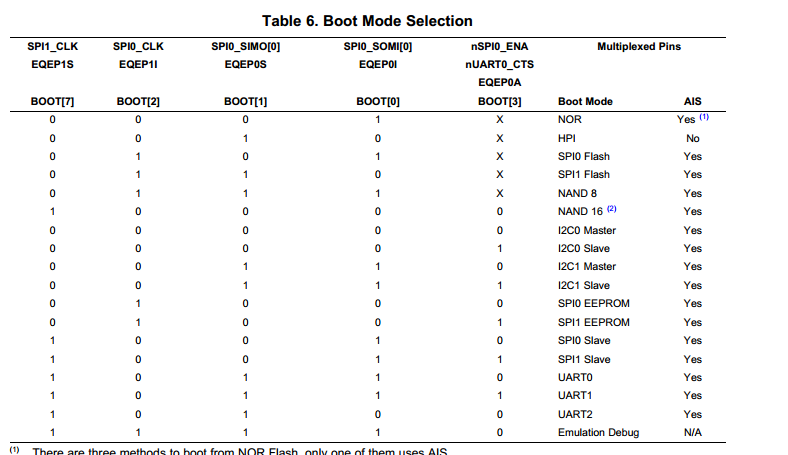The width and height of the screenshot is (788, 455).
Task: Click the Emulation Debug boot mode text
Action: point(598,432)
